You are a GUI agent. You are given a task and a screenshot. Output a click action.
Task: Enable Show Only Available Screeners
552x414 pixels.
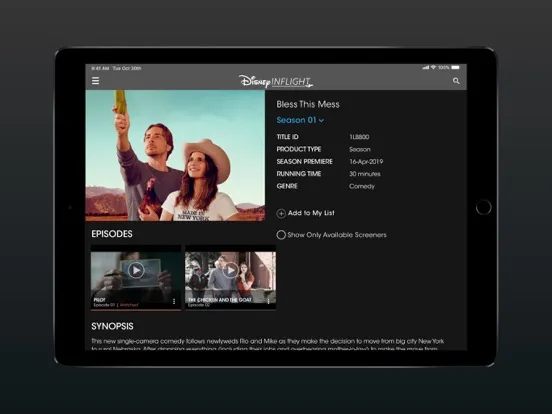click(281, 235)
